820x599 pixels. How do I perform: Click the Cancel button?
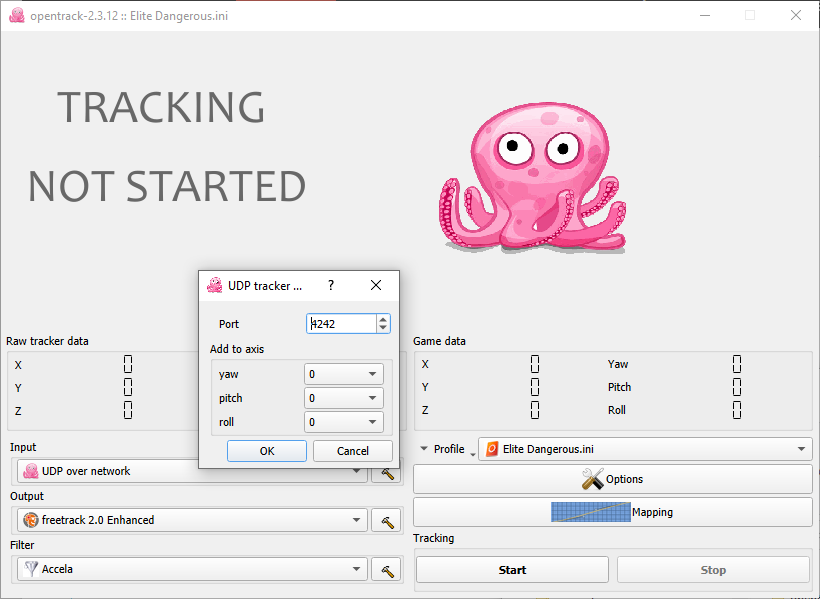click(352, 451)
